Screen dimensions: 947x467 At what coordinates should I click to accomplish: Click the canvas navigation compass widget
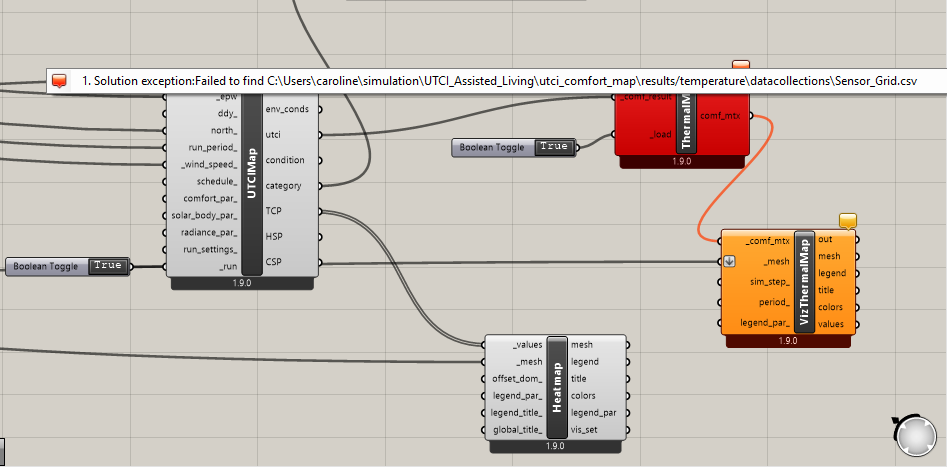(x=917, y=435)
